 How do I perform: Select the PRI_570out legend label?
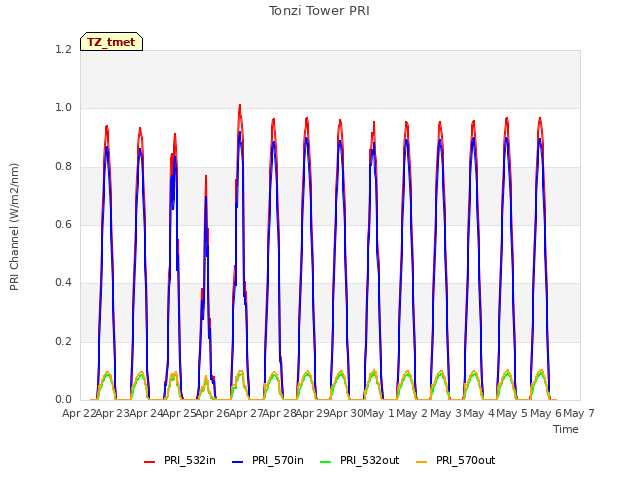click(x=466, y=460)
